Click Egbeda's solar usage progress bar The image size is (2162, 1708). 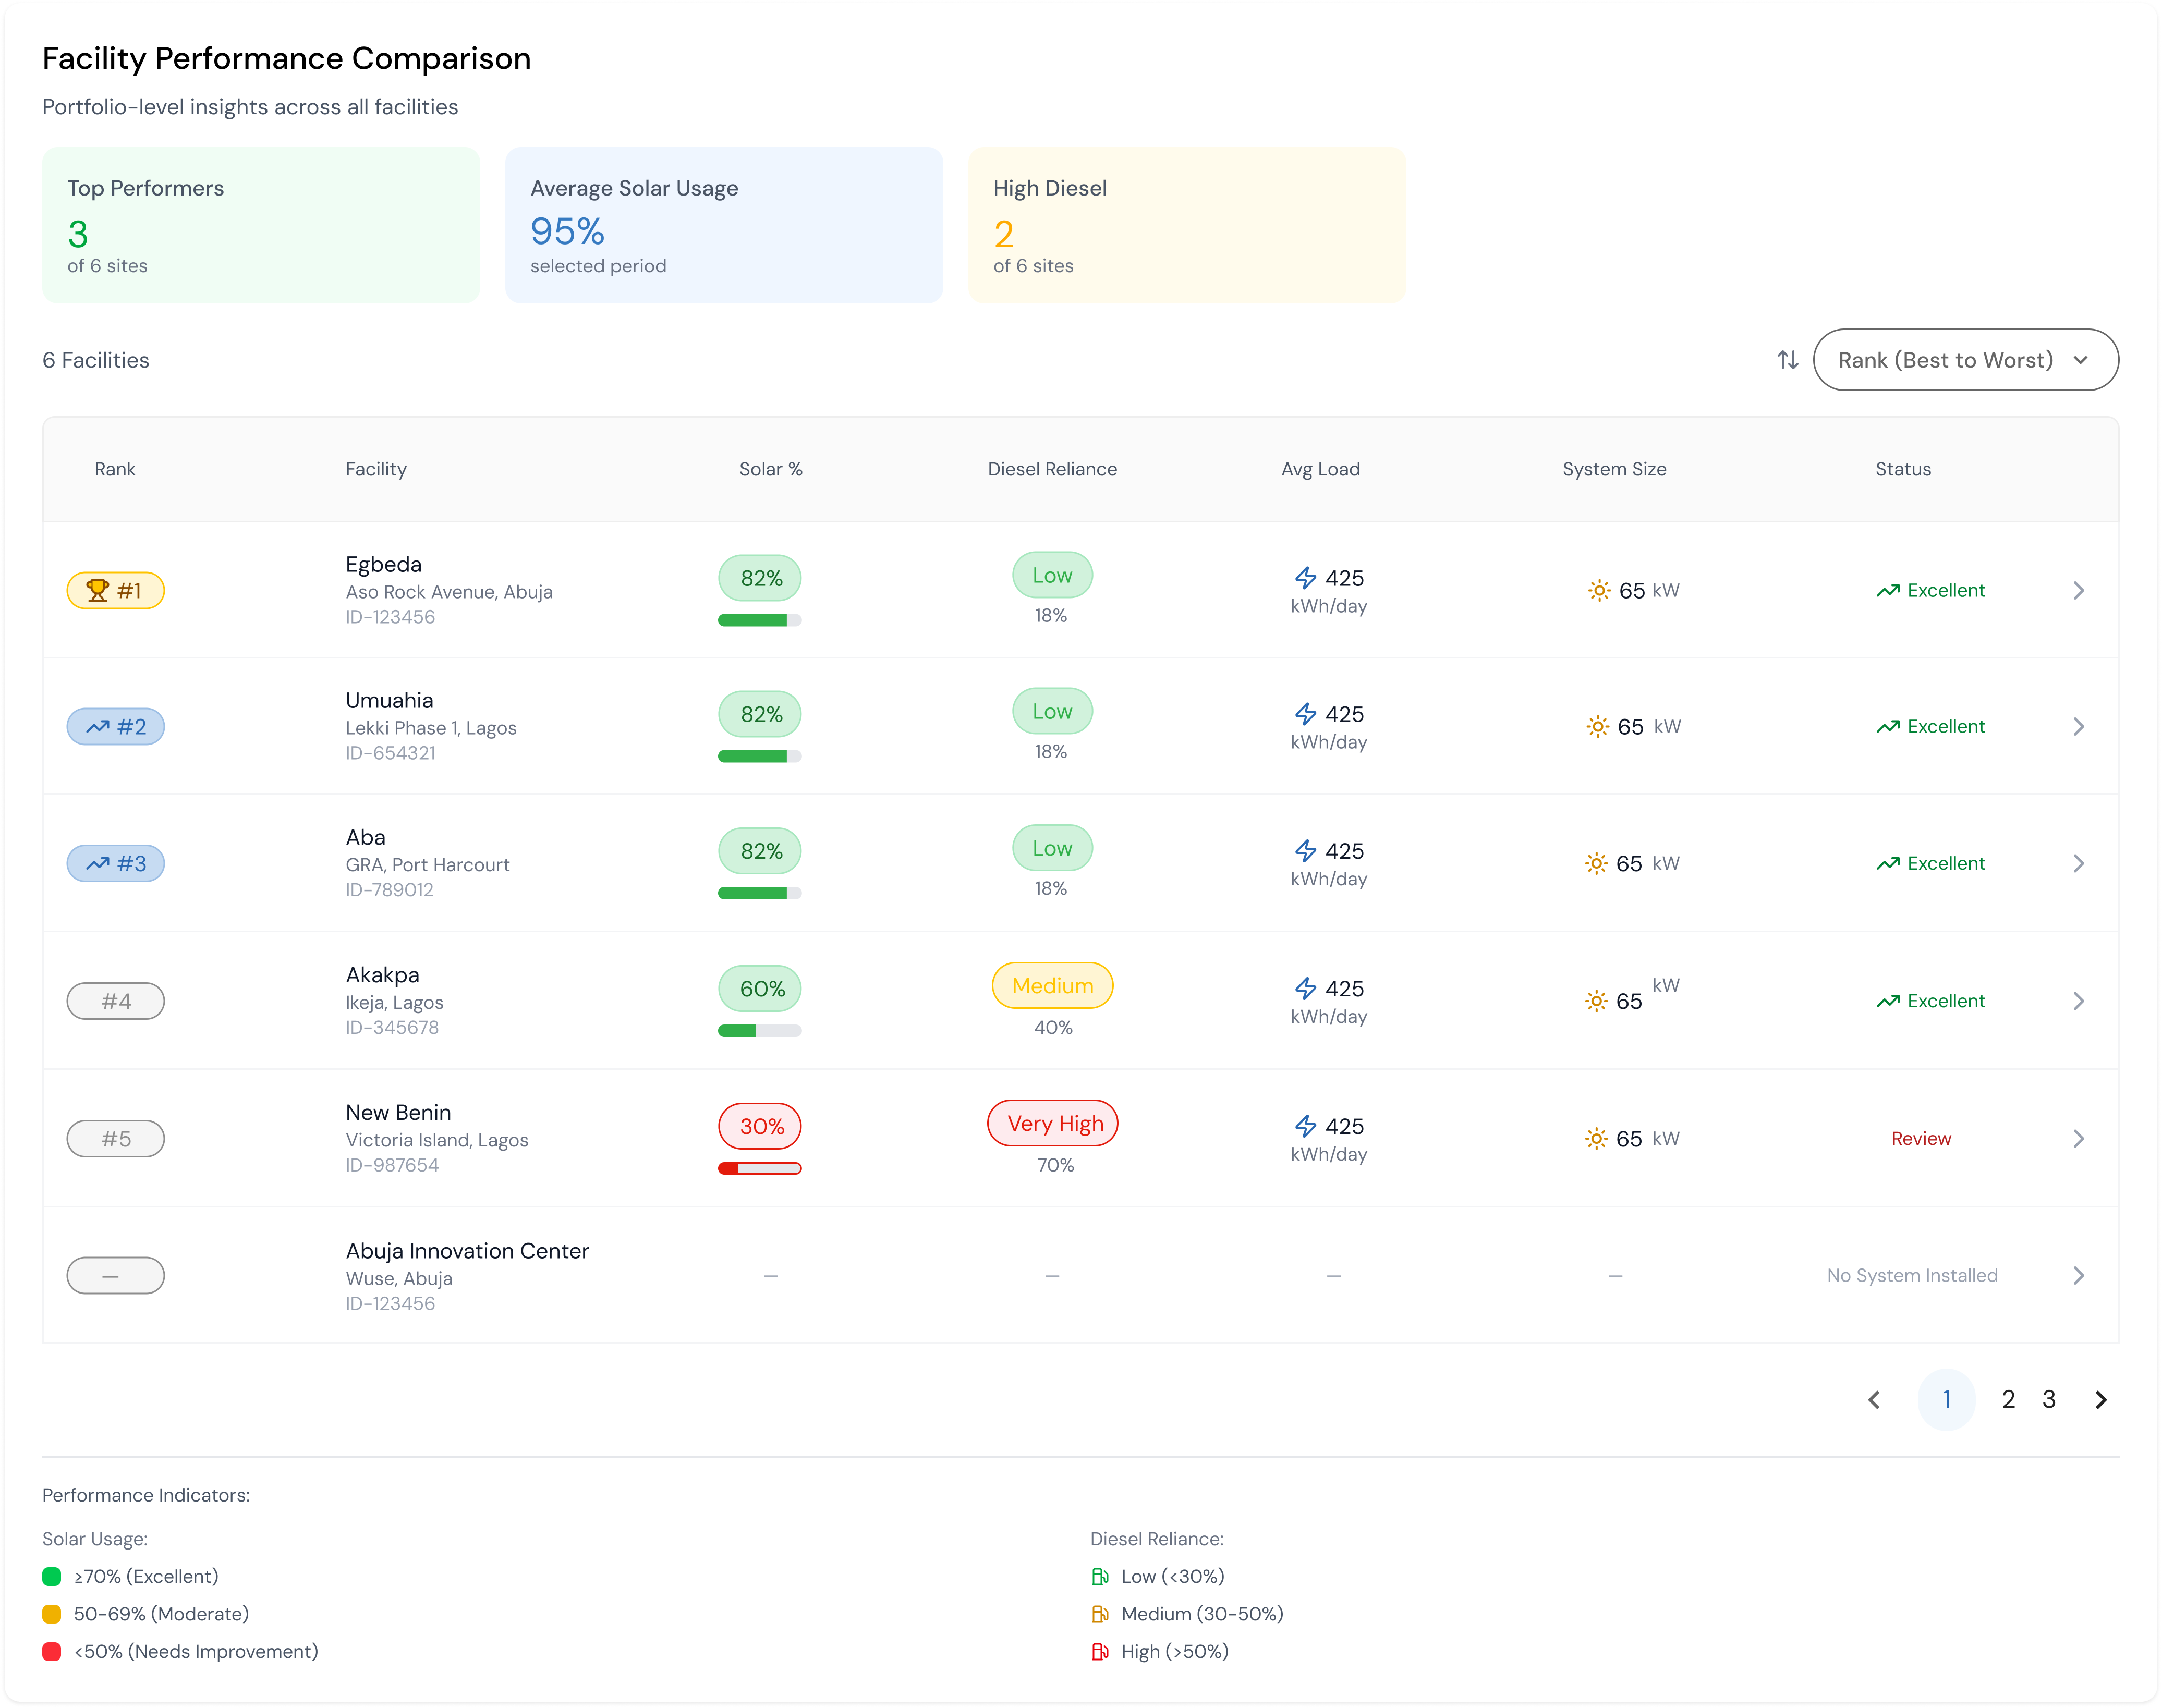click(760, 620)
